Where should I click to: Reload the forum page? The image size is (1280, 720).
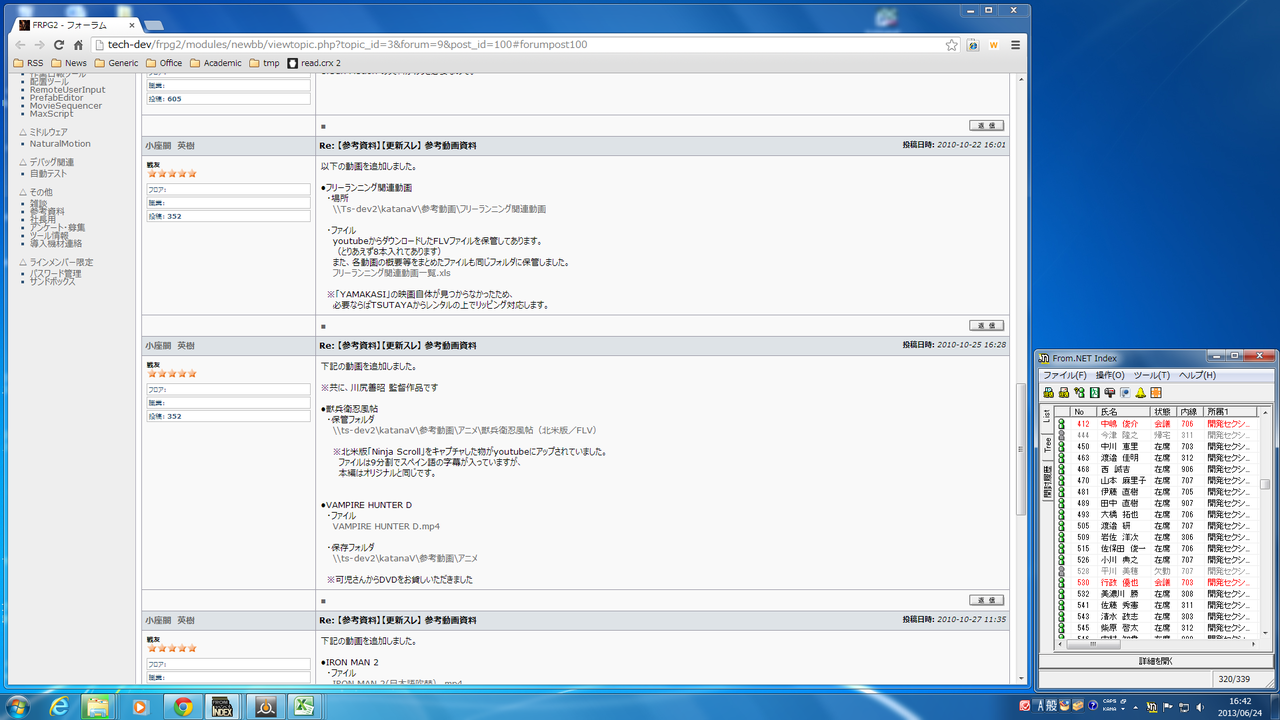[58, 45]
